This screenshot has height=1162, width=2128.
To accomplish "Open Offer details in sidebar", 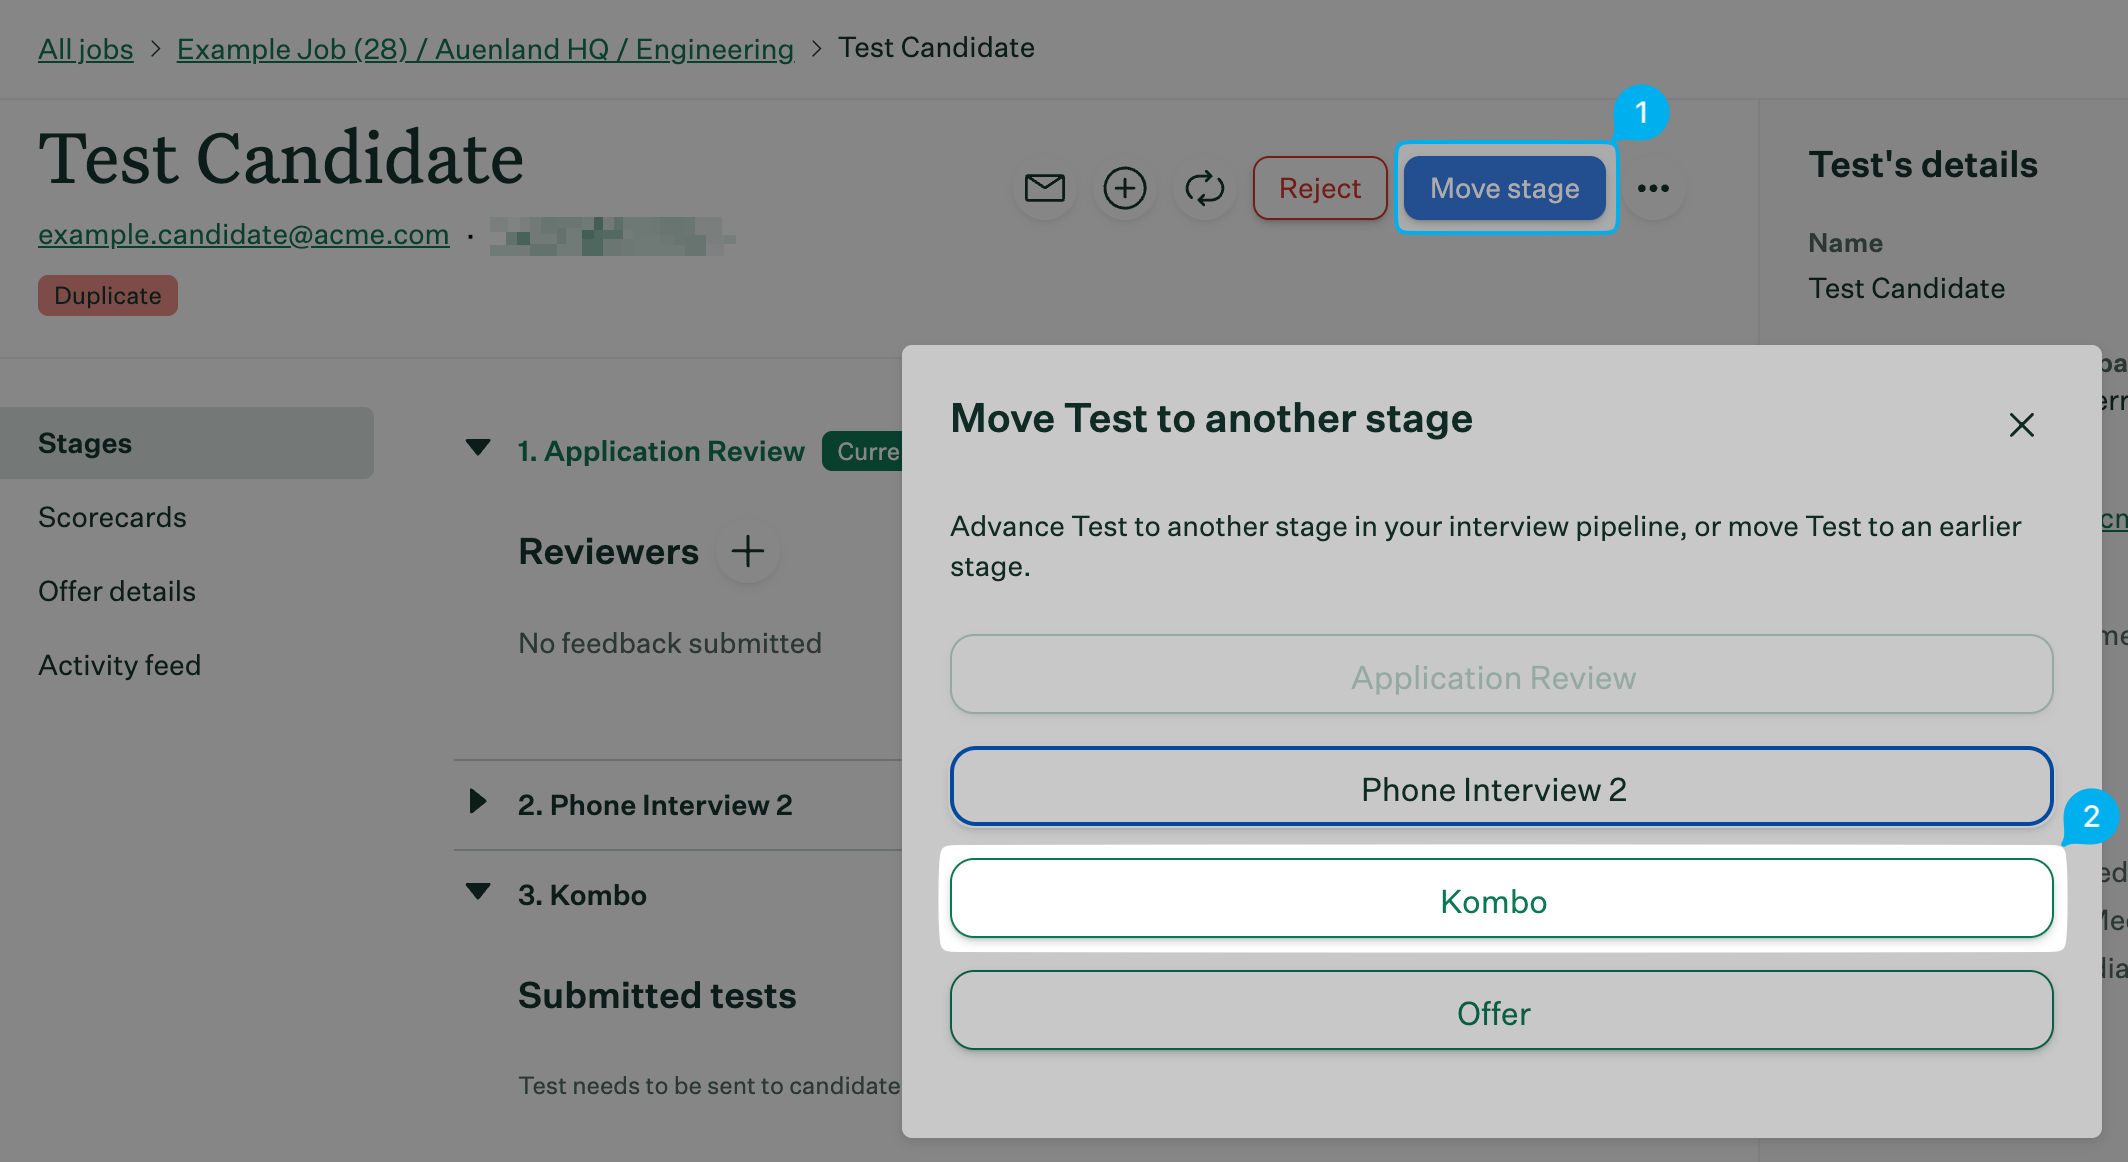I will point(117,591).
